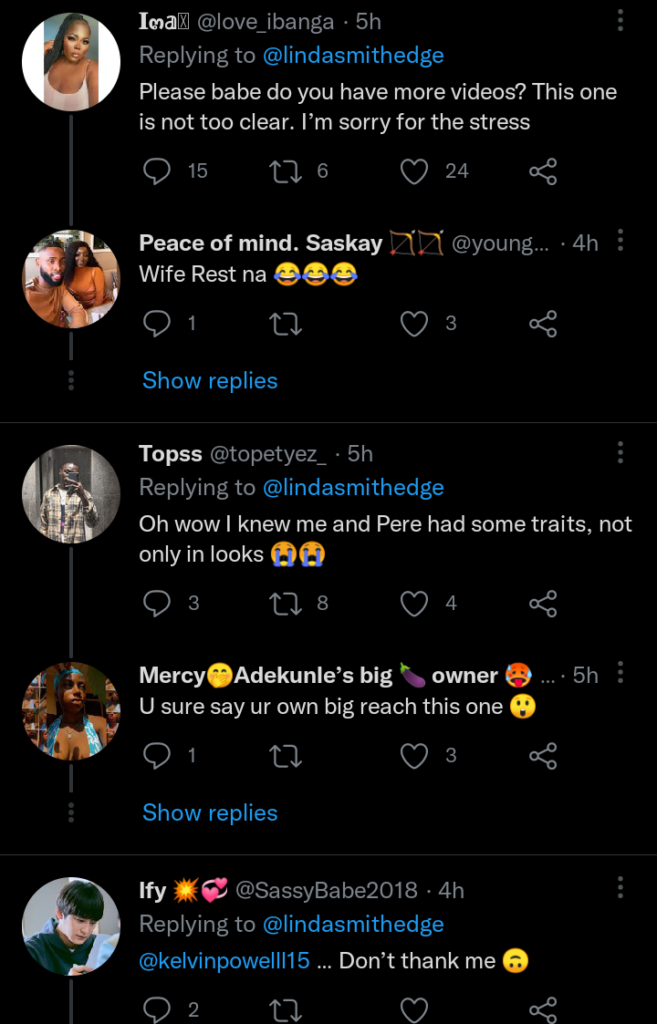Like the 'Wife Rest na' reply
This screenshot has width=657, height=1024.
coord(414,322)
